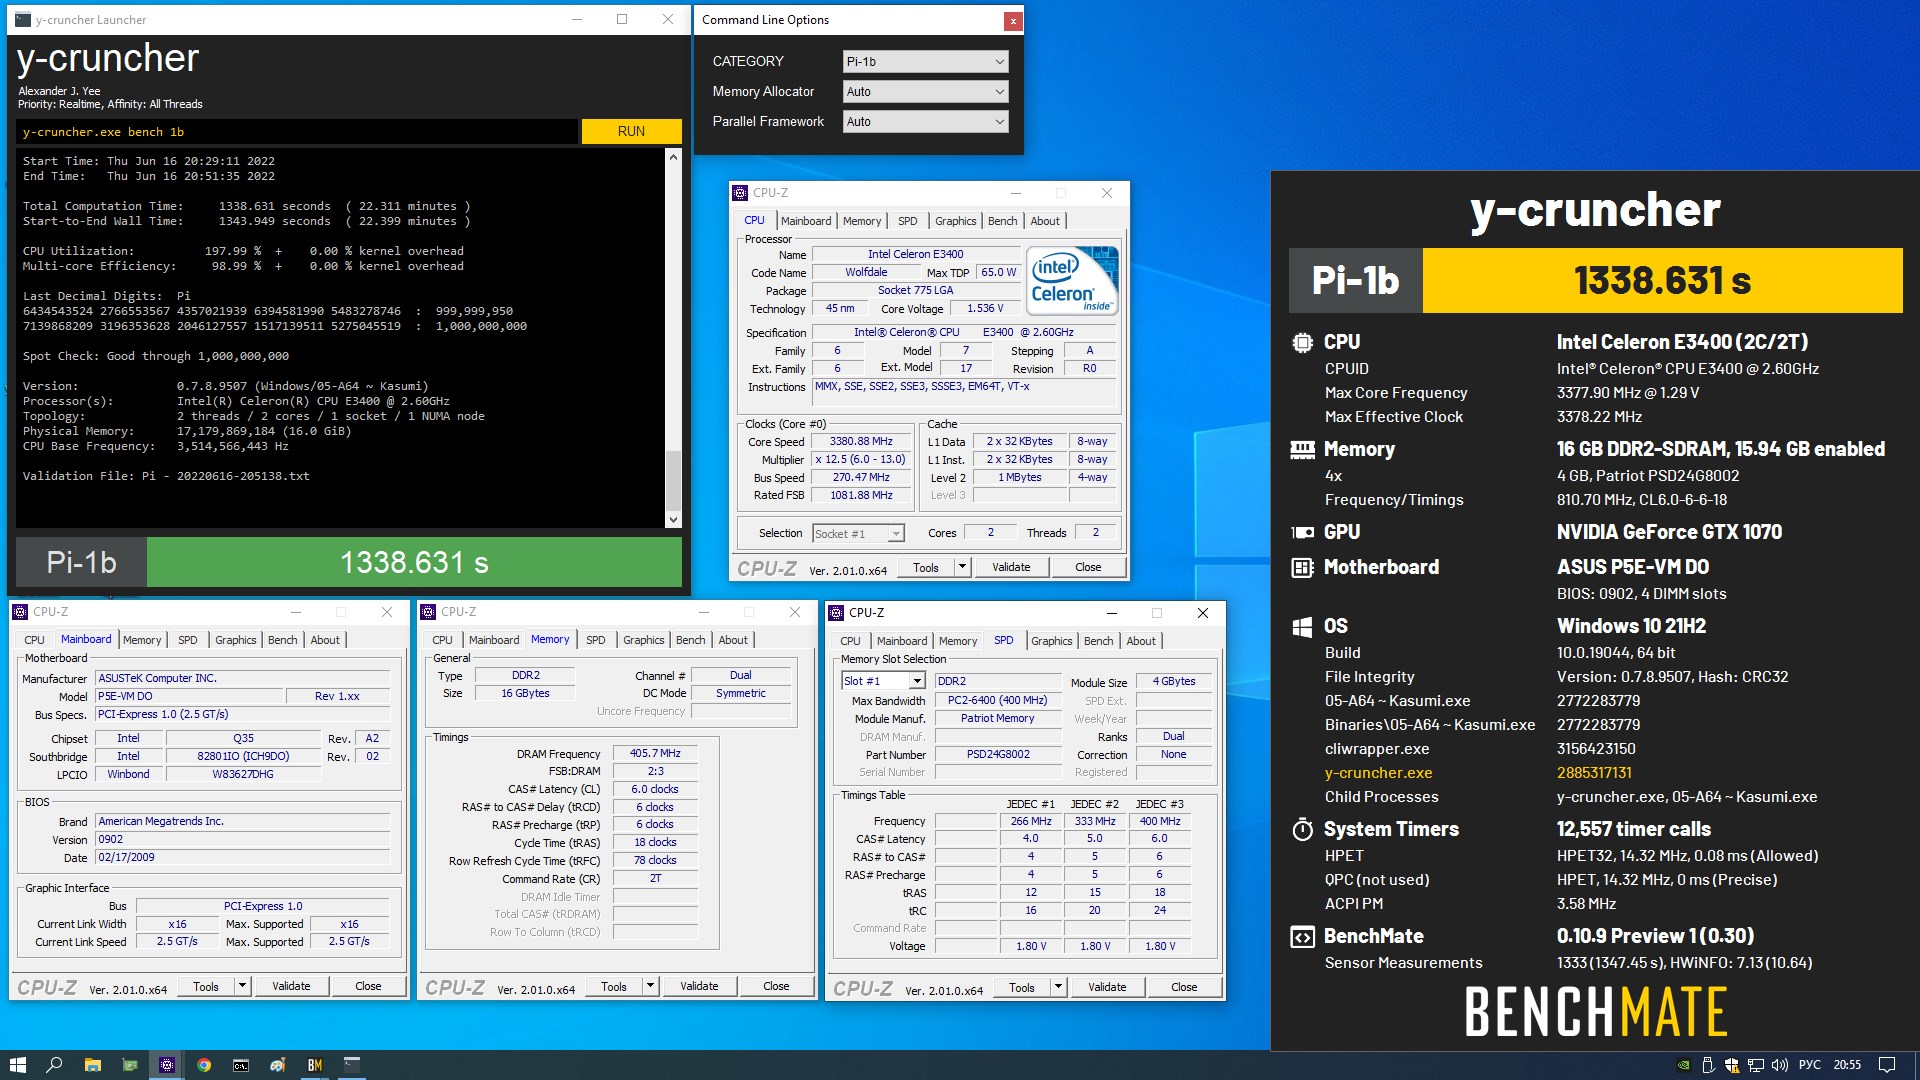Launch Google Chrome from taskbar
1920x1080 pixels.
[x=204, y=1065]
